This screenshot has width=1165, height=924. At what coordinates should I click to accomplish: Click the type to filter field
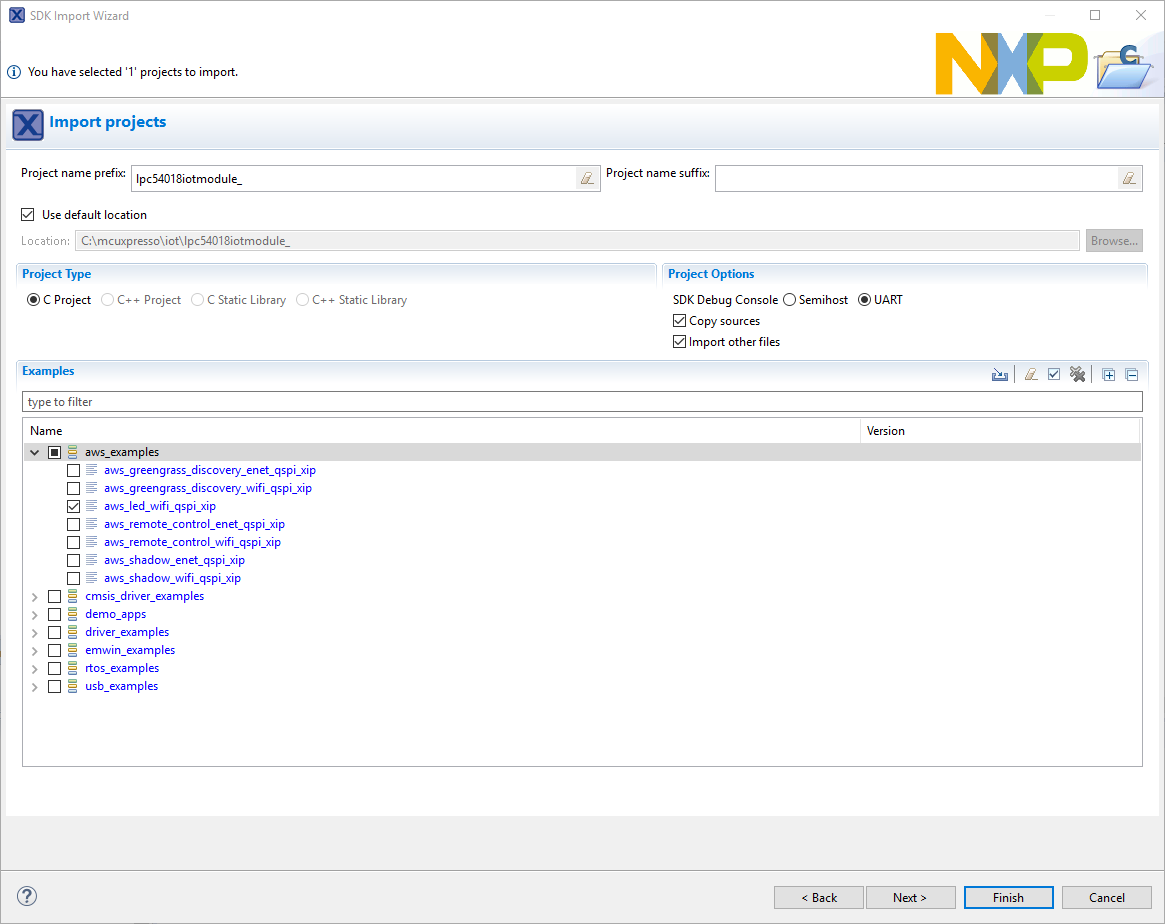[580, 402]
